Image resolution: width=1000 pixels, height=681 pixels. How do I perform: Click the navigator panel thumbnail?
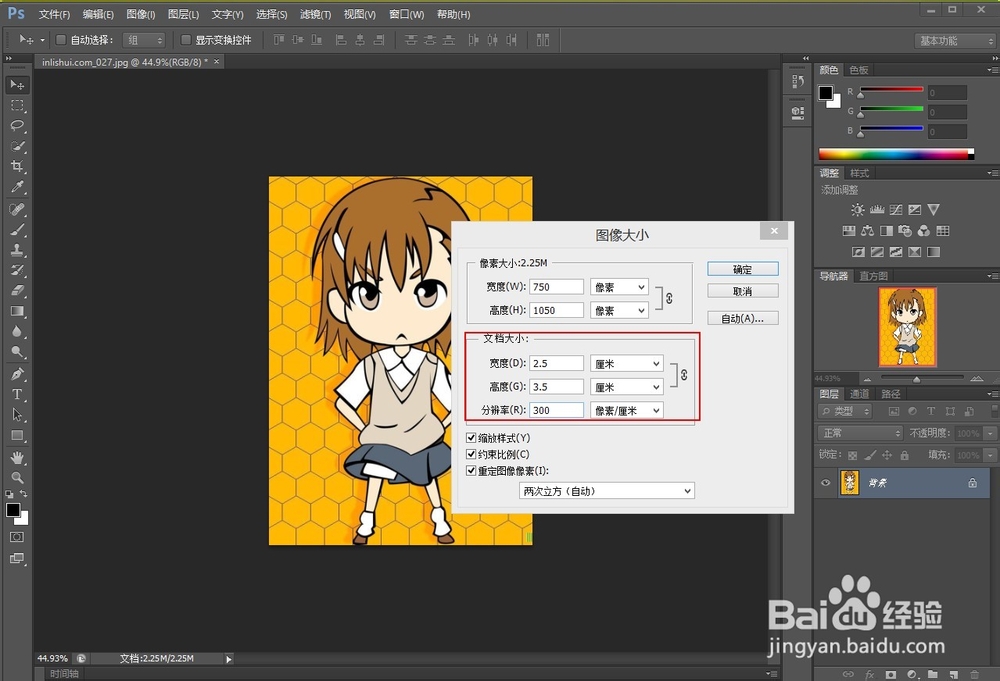tap(907, 327)
